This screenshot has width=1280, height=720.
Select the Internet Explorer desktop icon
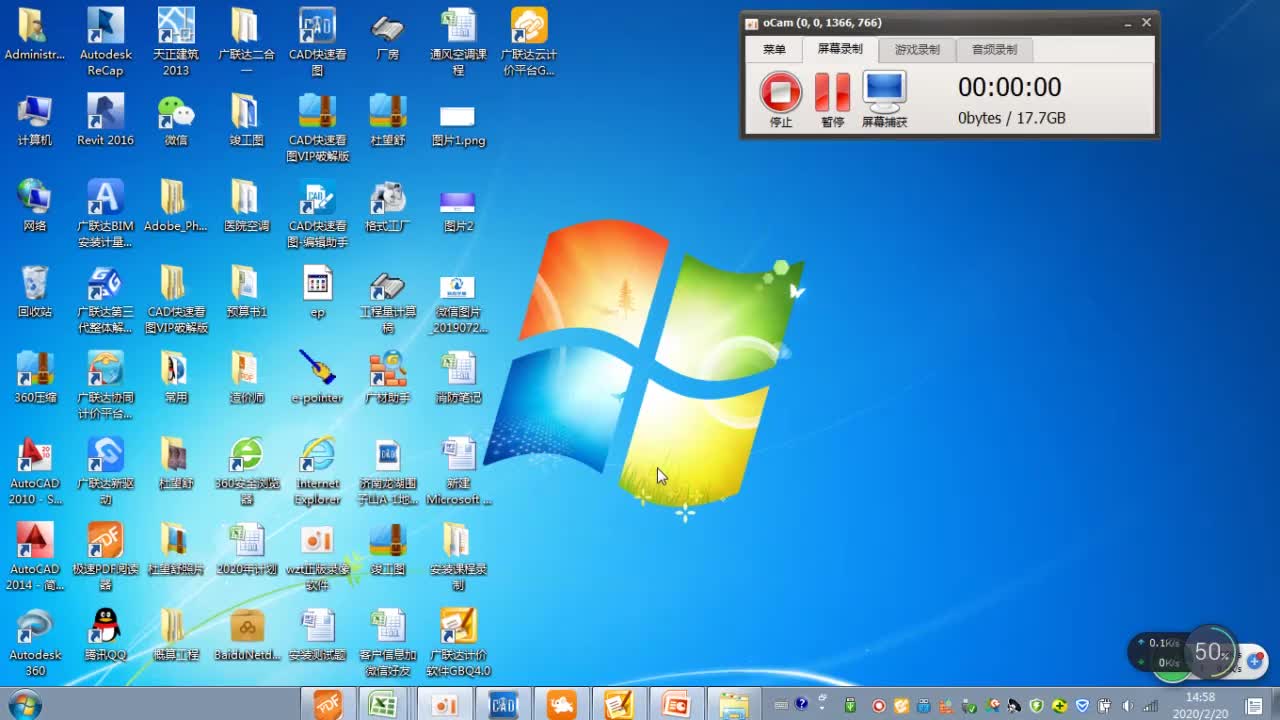tap(317, 471)
